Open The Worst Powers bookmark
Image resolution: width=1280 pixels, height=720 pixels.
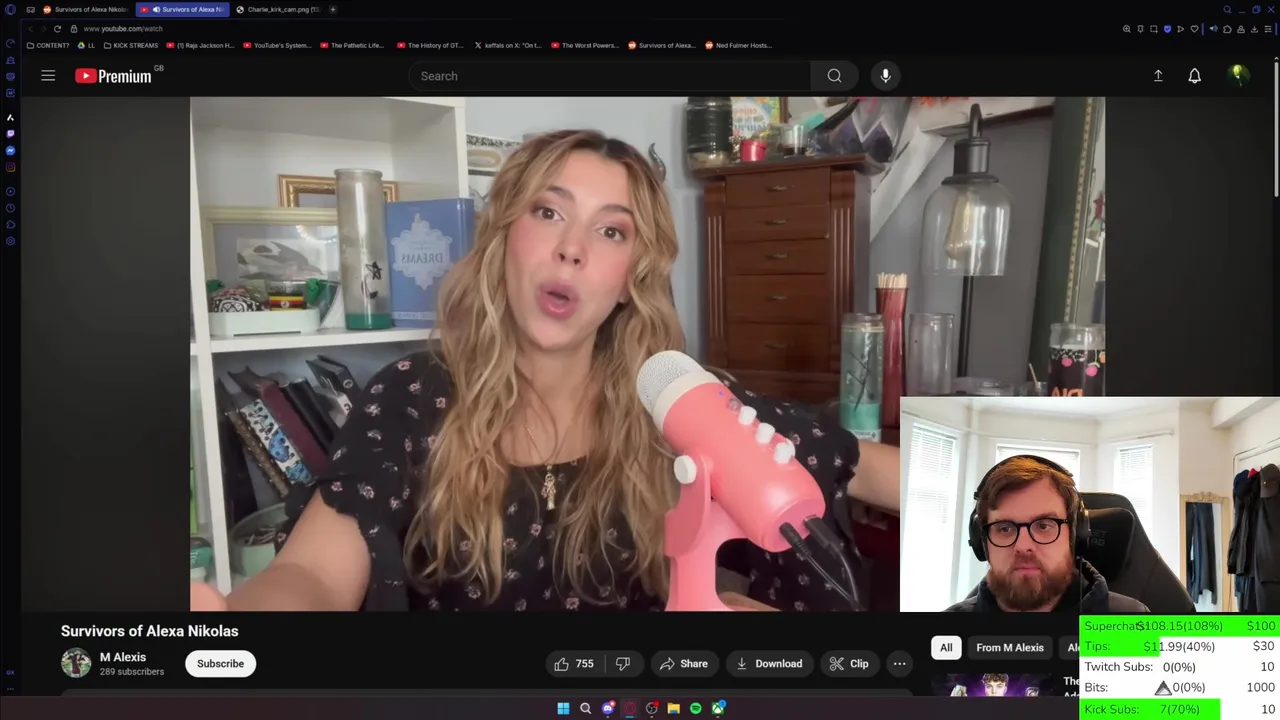[x=585, y=45]
